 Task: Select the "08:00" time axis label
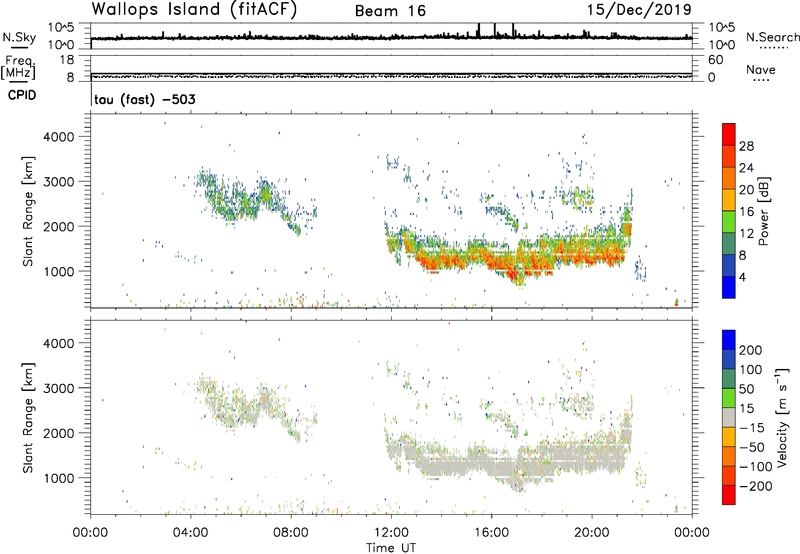(x=291, y=533)
